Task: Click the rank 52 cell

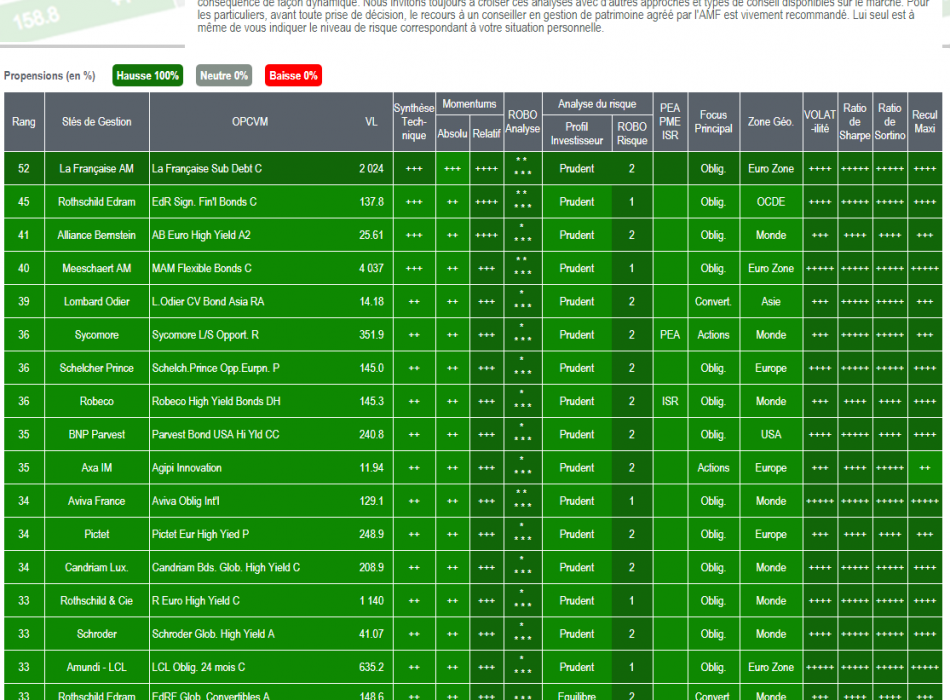Action: pos(24,168)
